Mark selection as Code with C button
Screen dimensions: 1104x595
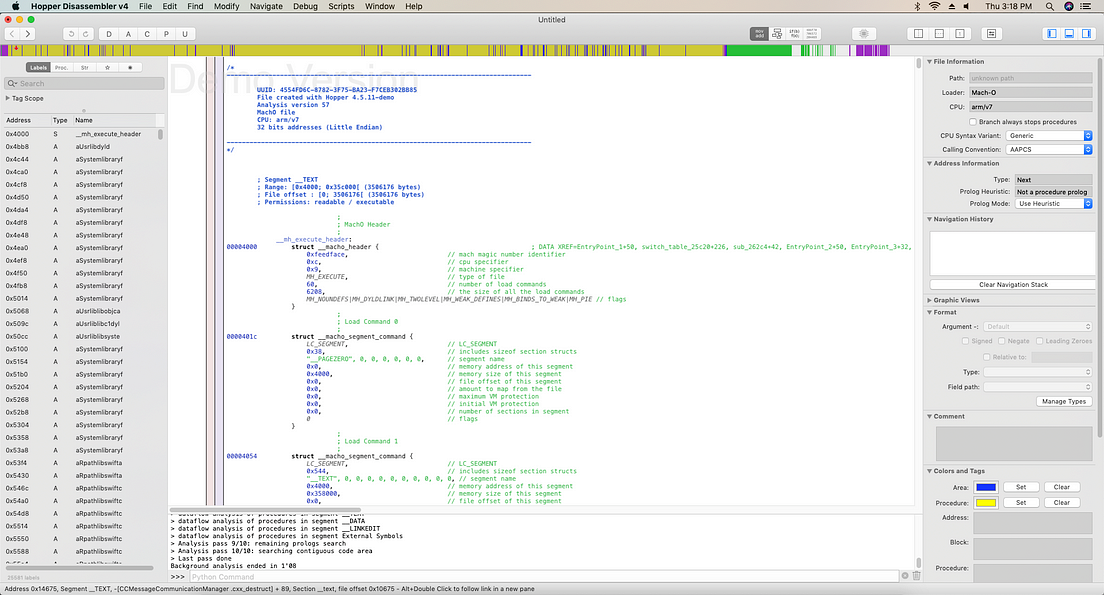pyautogui.click(x=147, y=34)
